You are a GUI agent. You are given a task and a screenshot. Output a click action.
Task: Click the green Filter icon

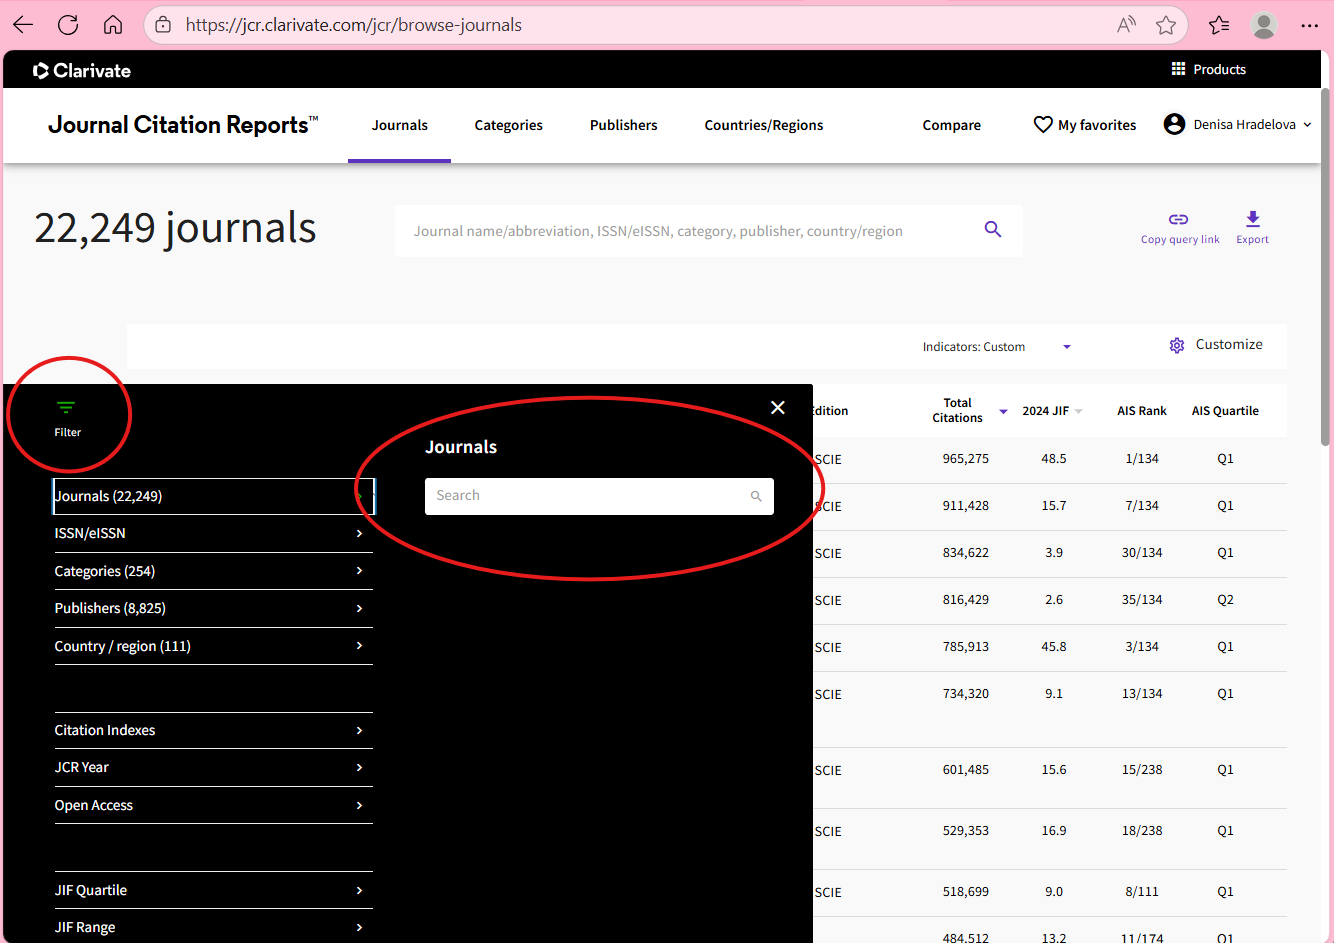(66, 408)
